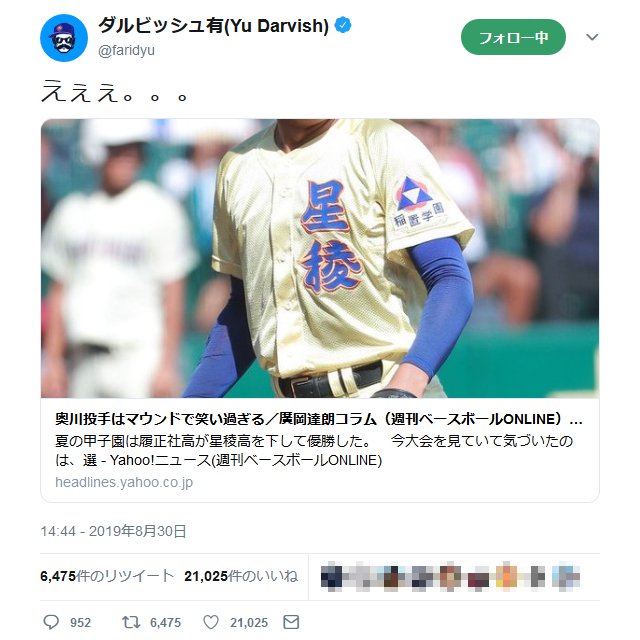Open the @faridyu handle link
The image size is (640, 640).
[x=126, y=51]
